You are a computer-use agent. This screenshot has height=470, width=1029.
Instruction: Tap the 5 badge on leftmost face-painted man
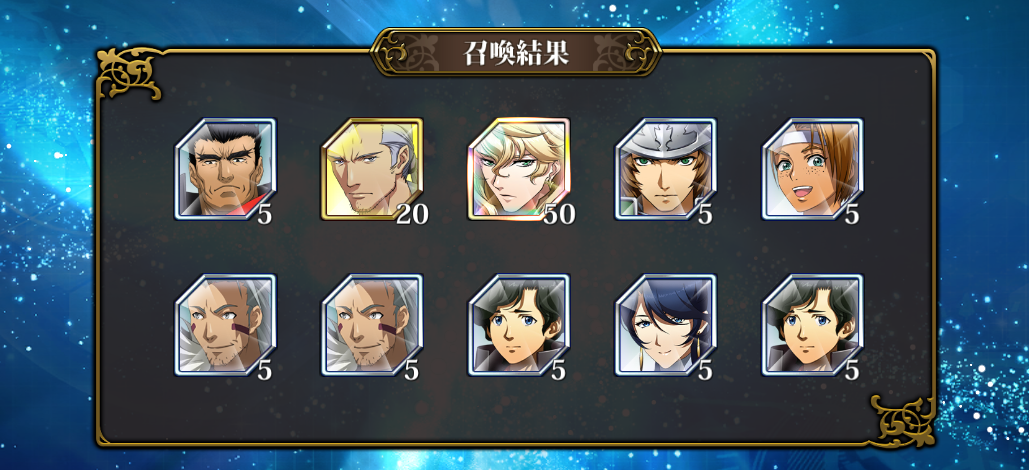pos(264,370)
